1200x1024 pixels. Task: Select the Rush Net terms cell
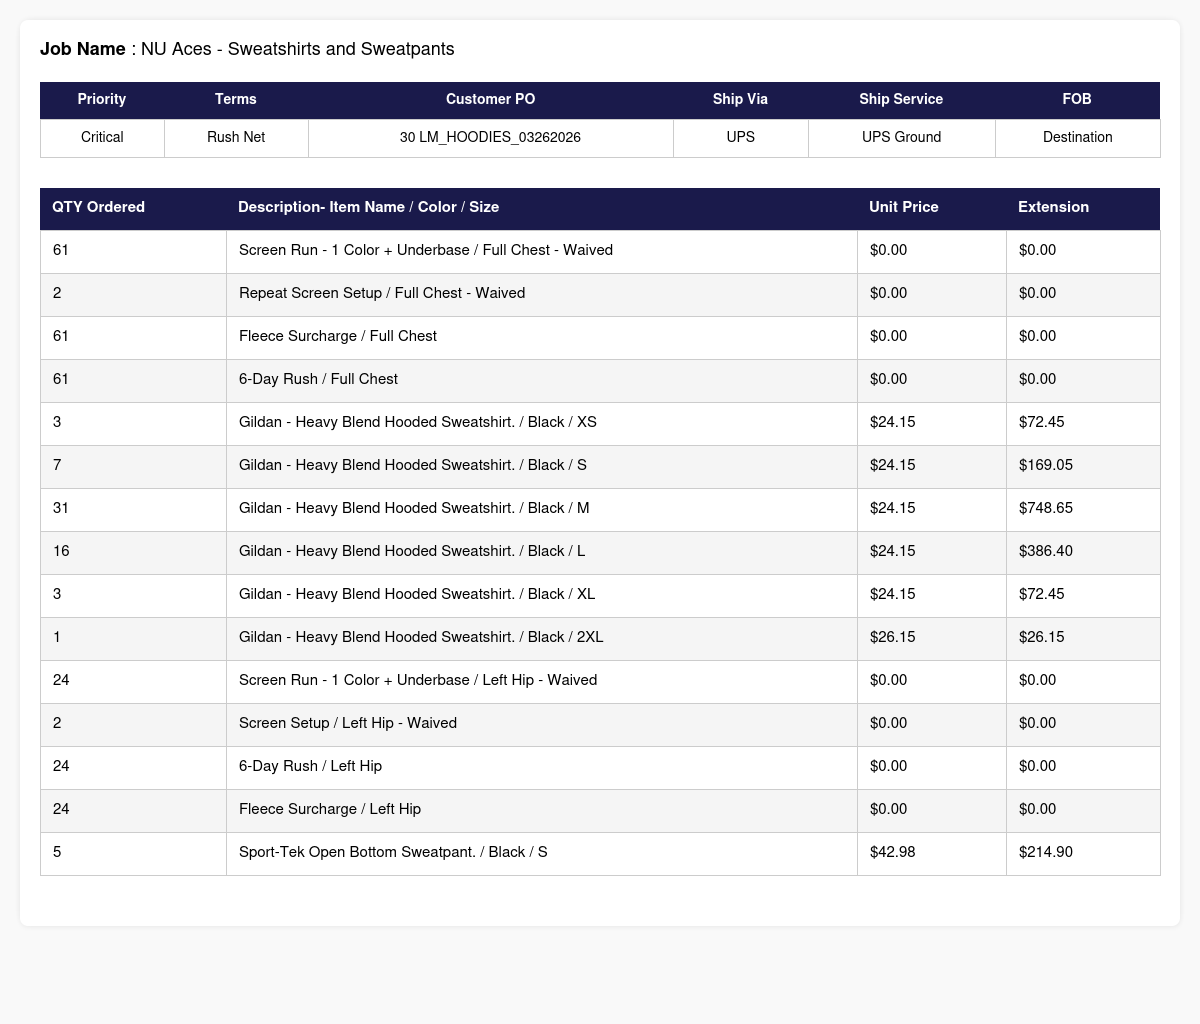pos(236,137)
